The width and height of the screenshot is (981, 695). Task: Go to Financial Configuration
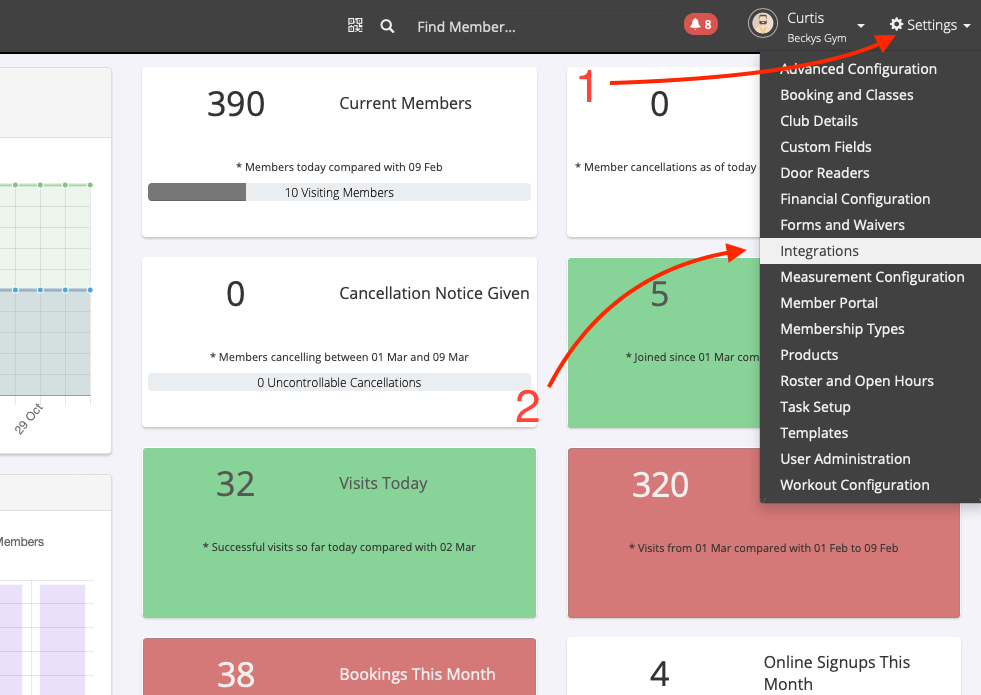coord(855,199)
